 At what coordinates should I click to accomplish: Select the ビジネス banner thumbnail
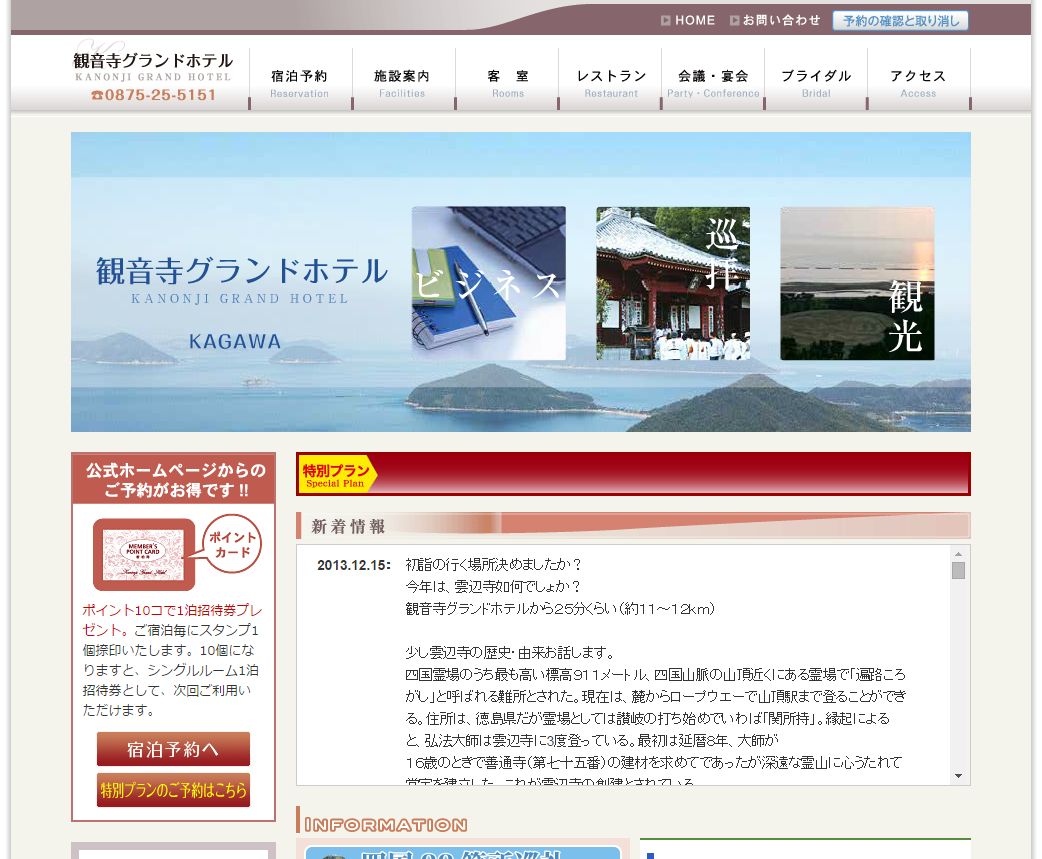pos(488,284)
